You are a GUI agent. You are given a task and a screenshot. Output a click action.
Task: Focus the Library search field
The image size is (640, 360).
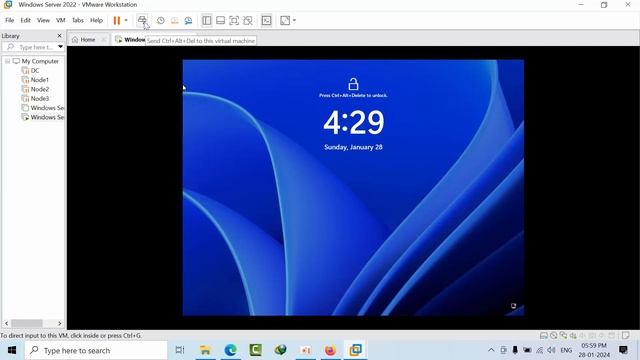tap(32, 47)
